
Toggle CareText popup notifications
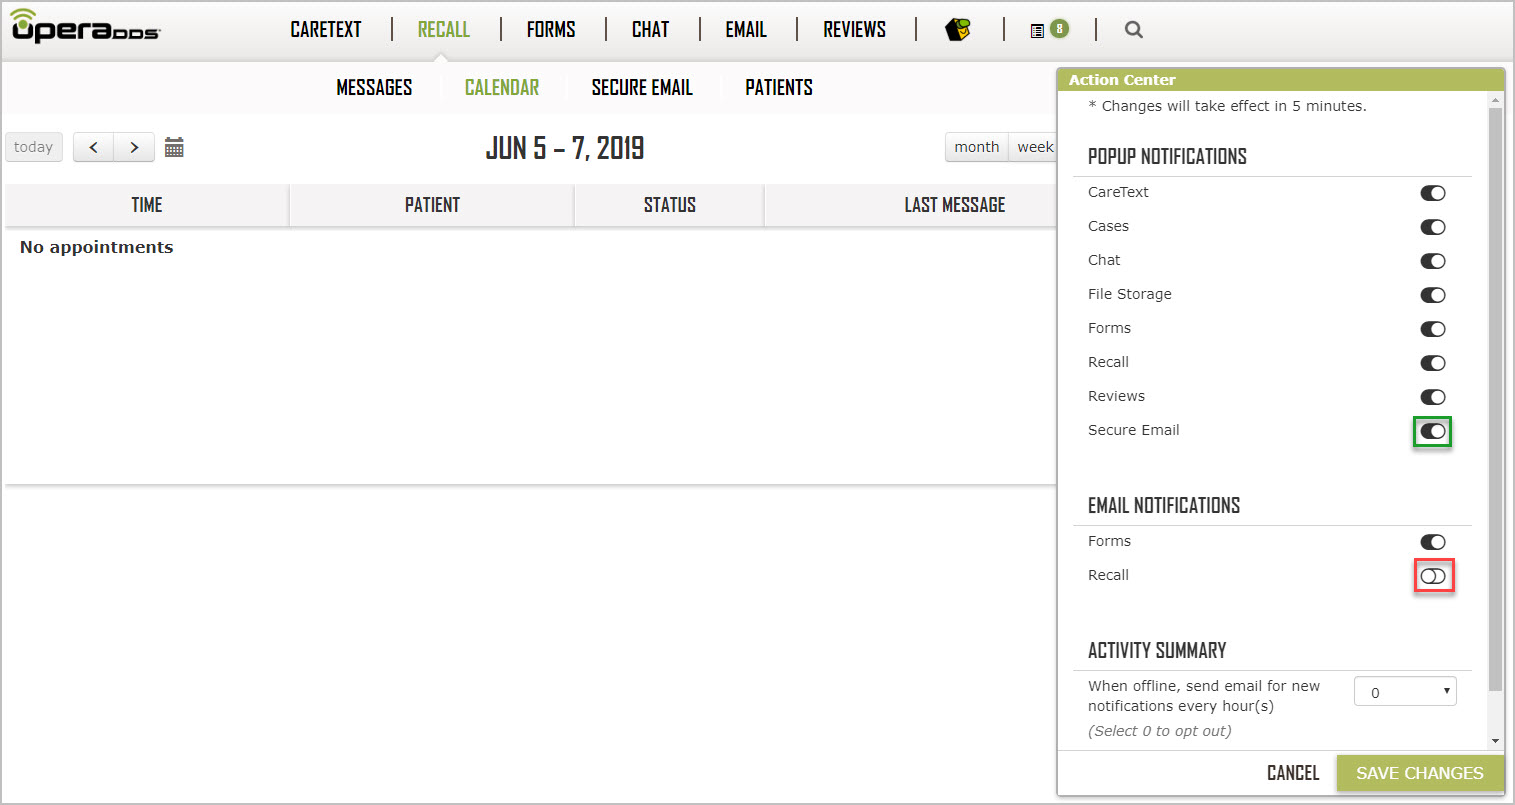click(x=1433, y=193)
